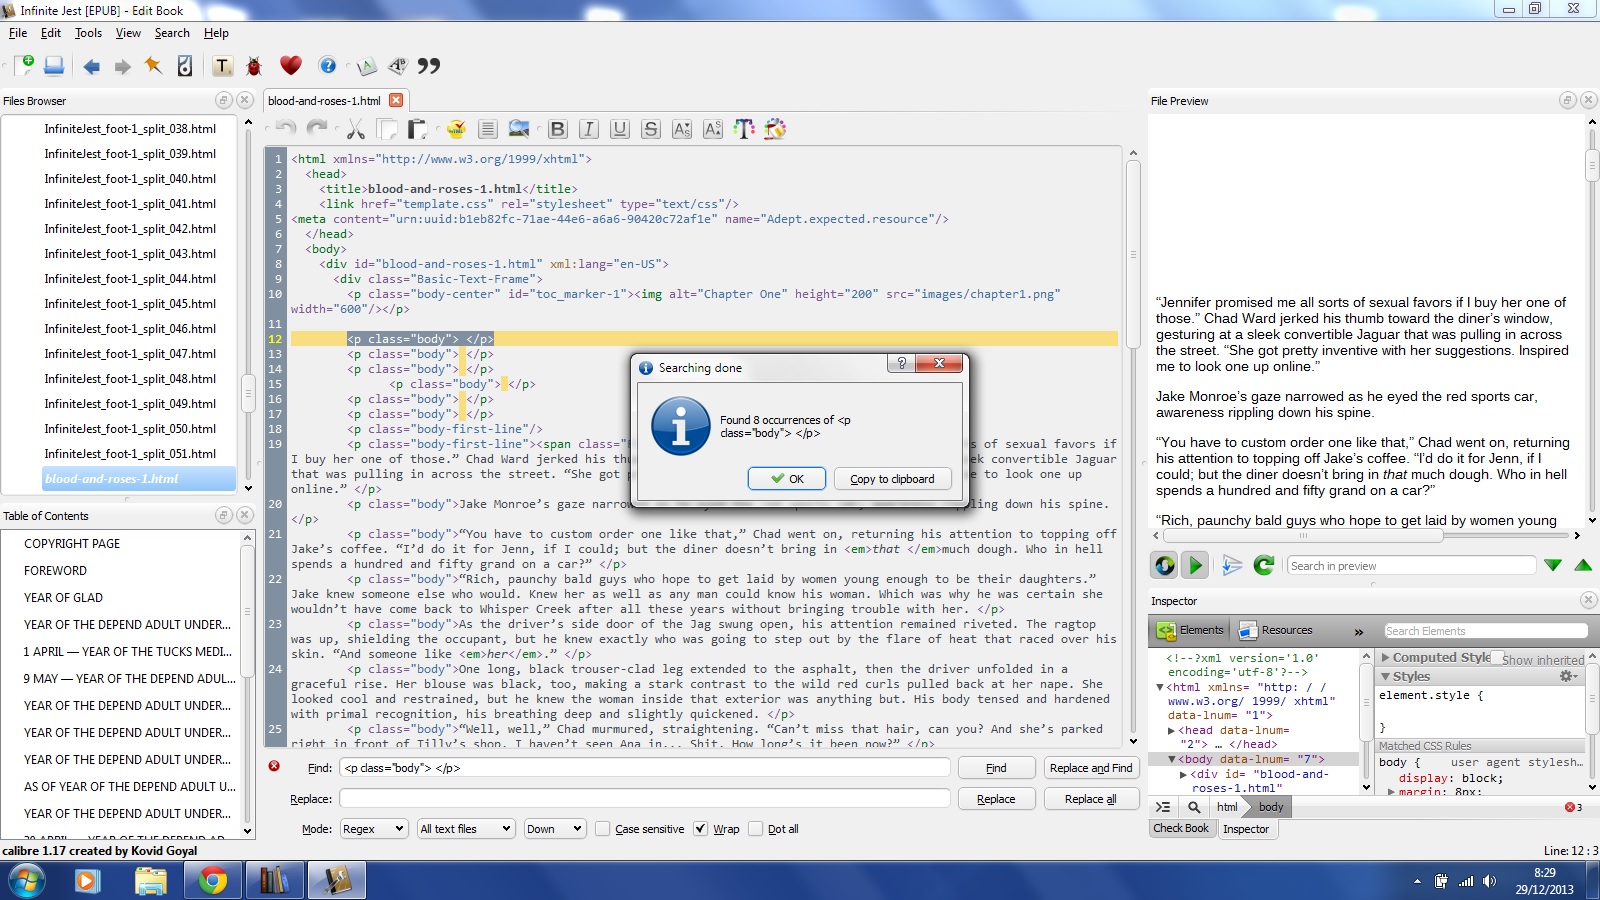Click OK in the Searching done dialog
Screen dimensions: 1600x900
pyautogui.click(x=787, y=479)
